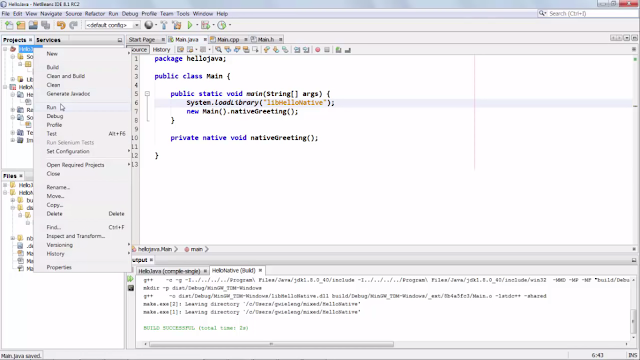
Task: Close the HelloNative (Build) output tab
Action: click(260, 271)
